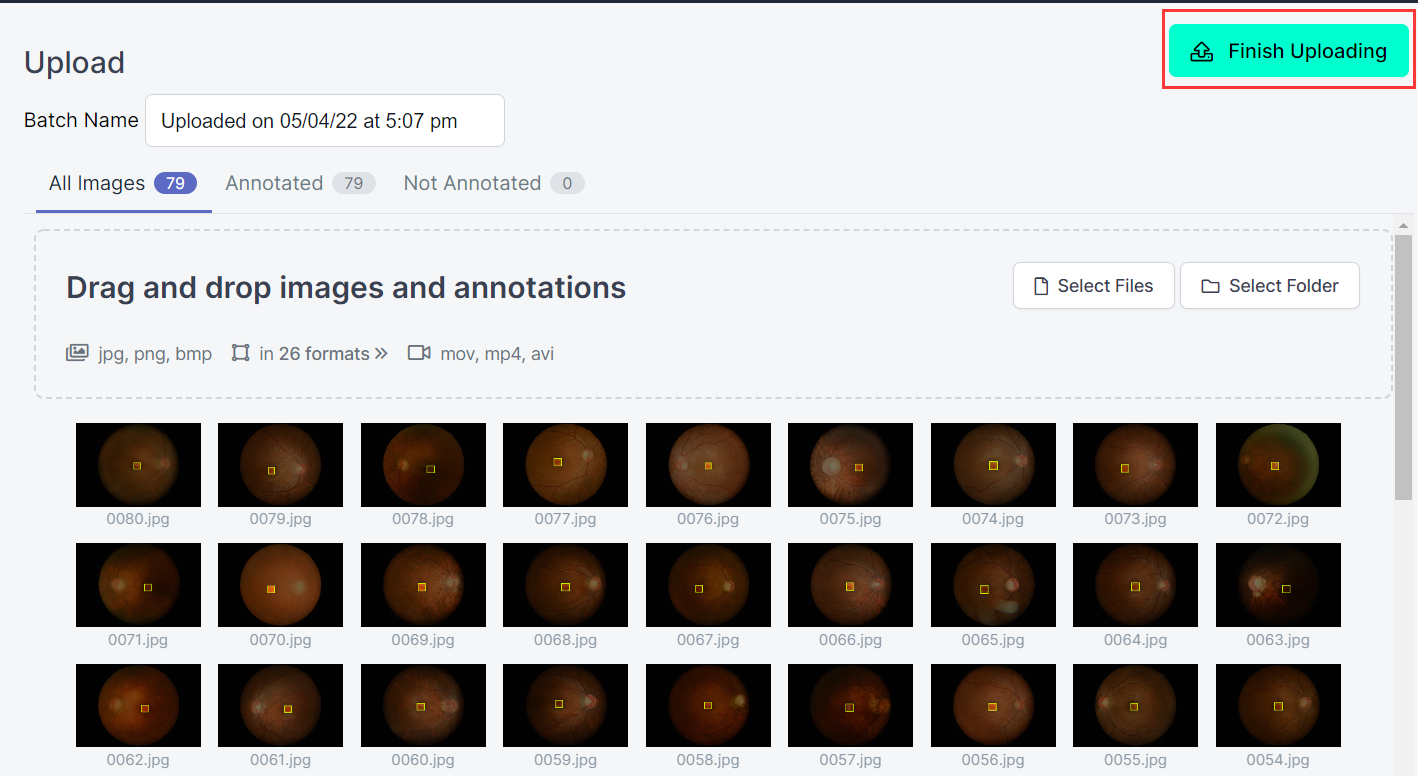Viewport: 1418px width, 776px height.
Task: Click the Batch Name label
Action: tap(81, 120)
